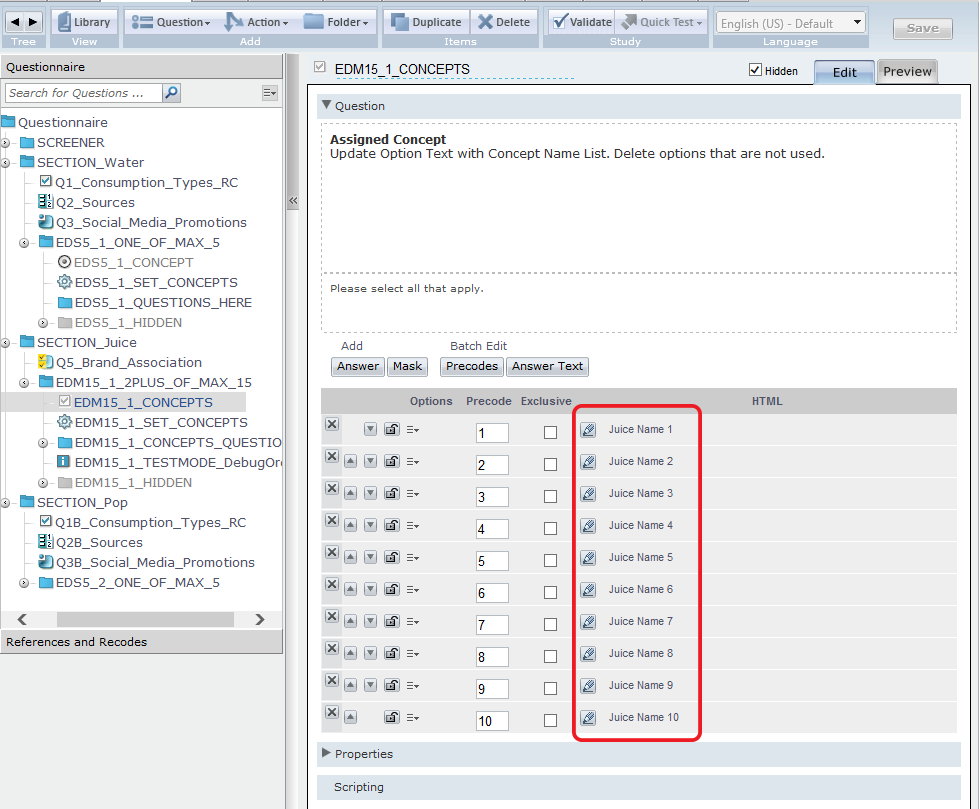The width and height of the screenshot is (980, 809).
Task: Check Exclusive for Juice Name 4
Action: [x=551, y=528]
